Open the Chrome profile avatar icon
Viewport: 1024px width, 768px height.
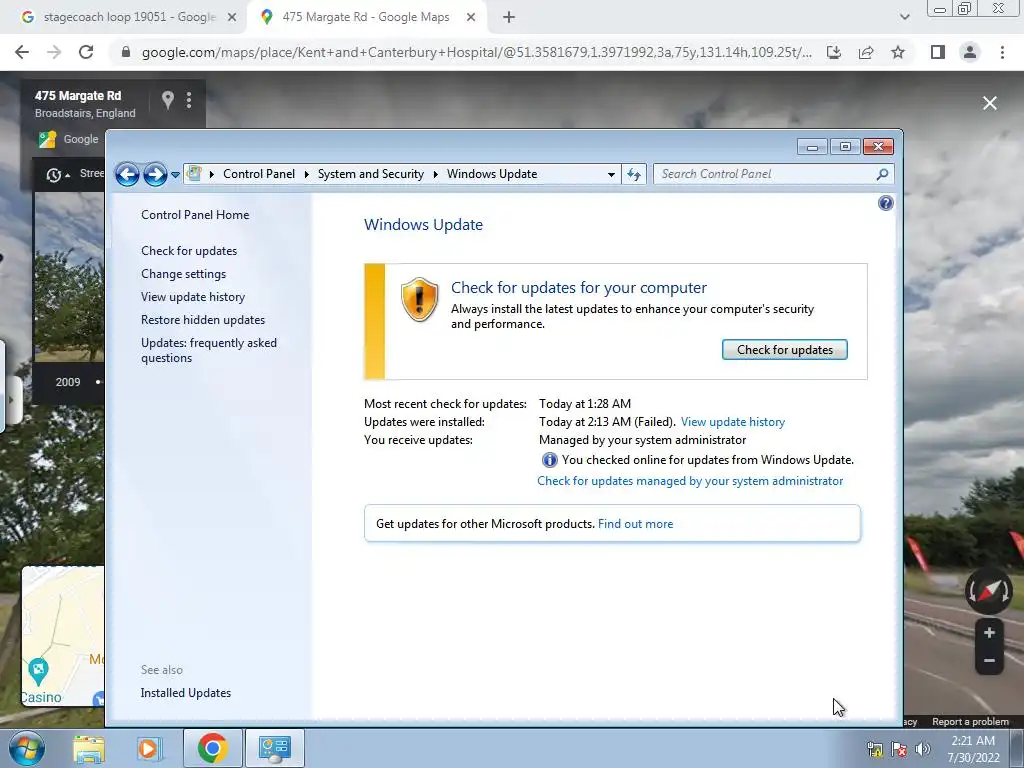click(970, 52)
